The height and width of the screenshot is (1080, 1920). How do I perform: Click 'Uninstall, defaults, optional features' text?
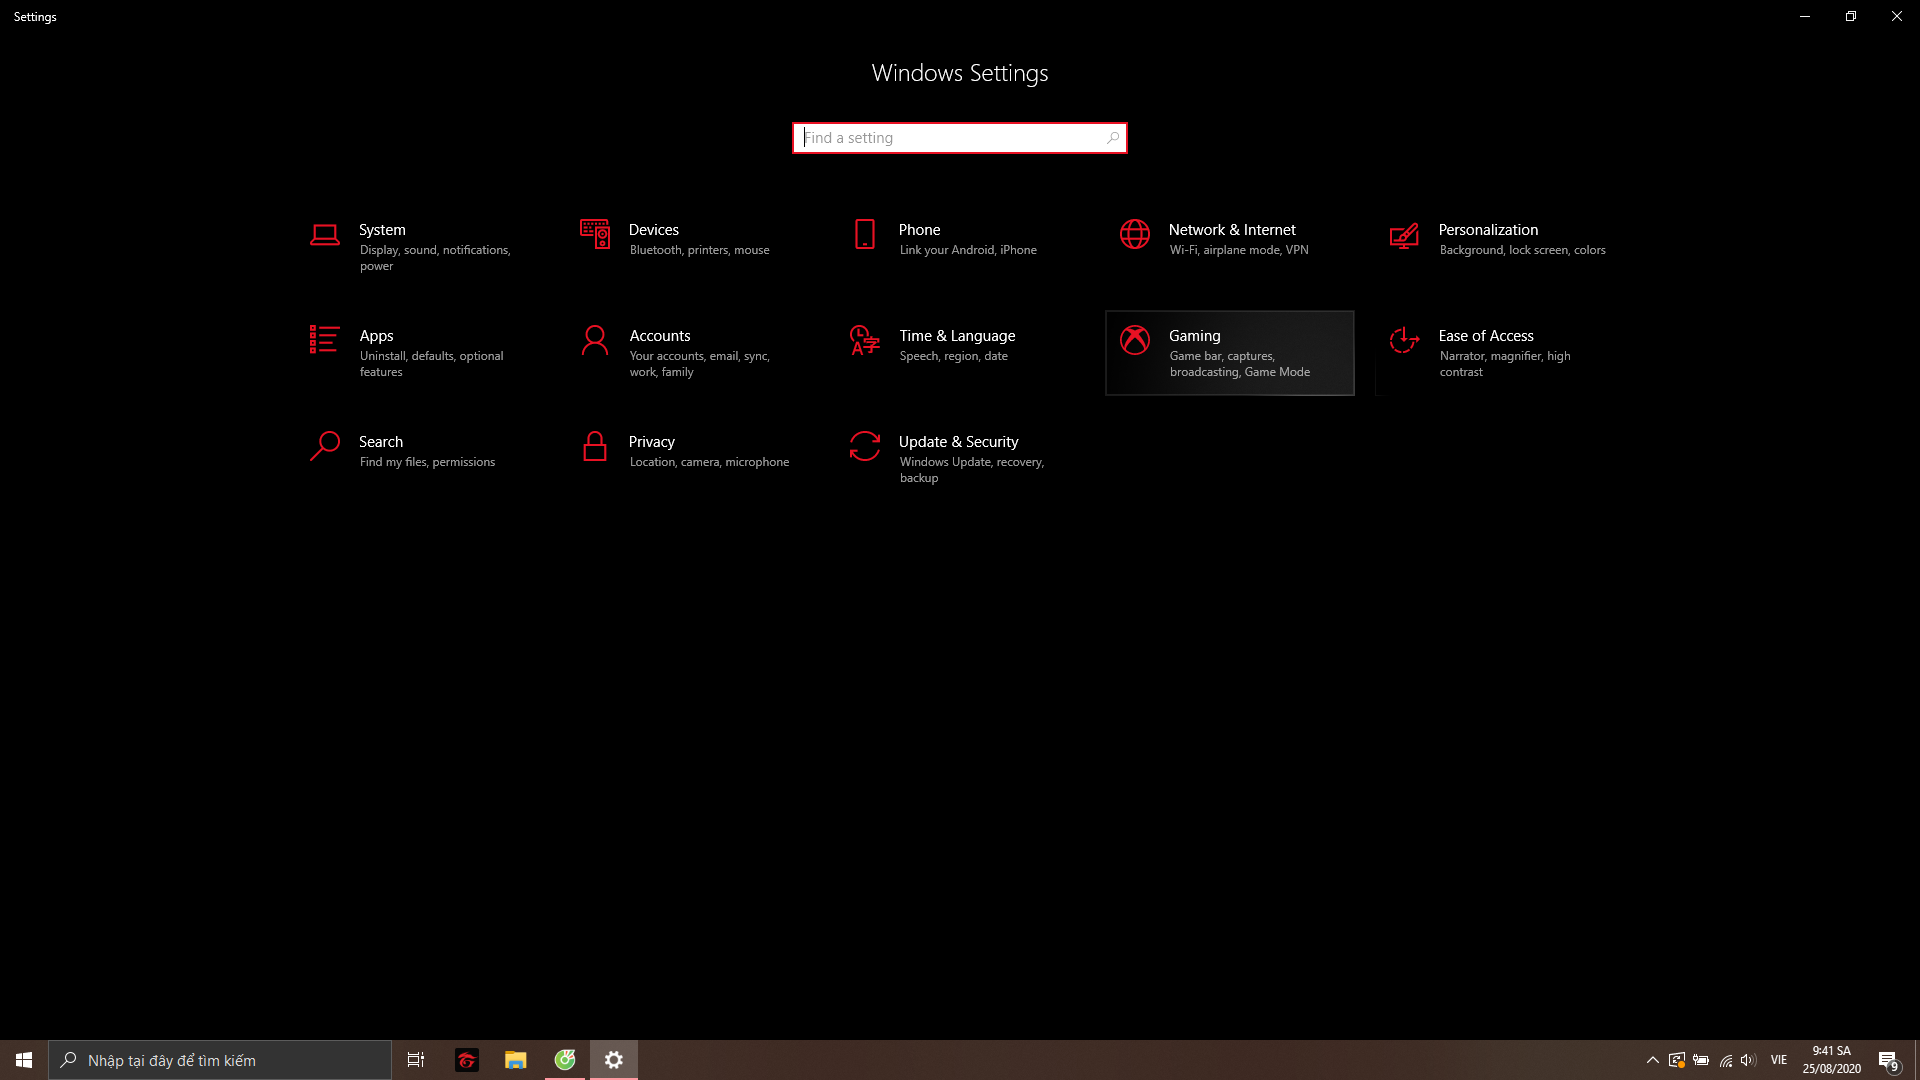(432, 364)
